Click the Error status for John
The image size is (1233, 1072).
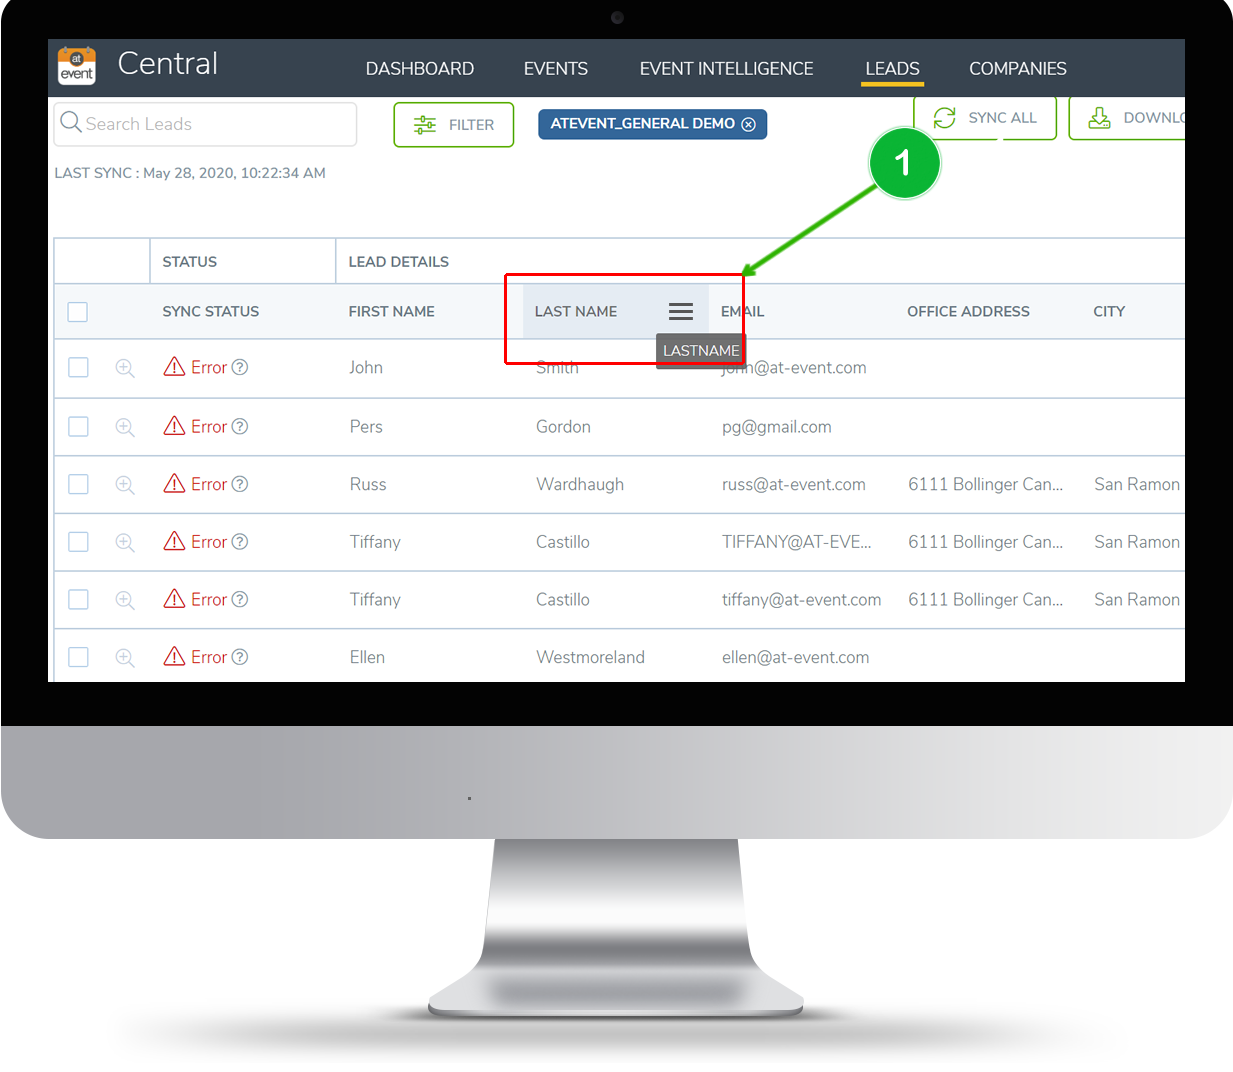pos(209,367)
